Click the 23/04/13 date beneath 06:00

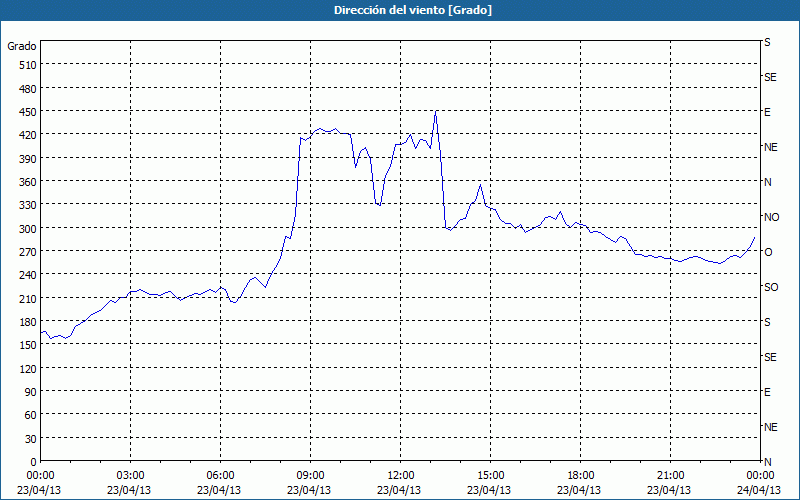(219, 490)
